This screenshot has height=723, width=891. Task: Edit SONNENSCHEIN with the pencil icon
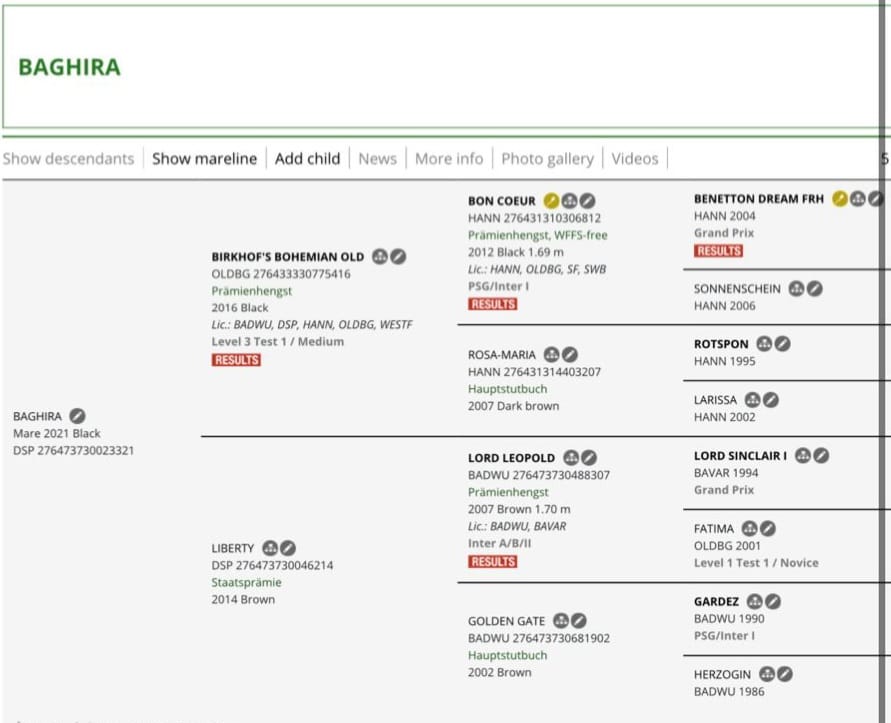815,289
